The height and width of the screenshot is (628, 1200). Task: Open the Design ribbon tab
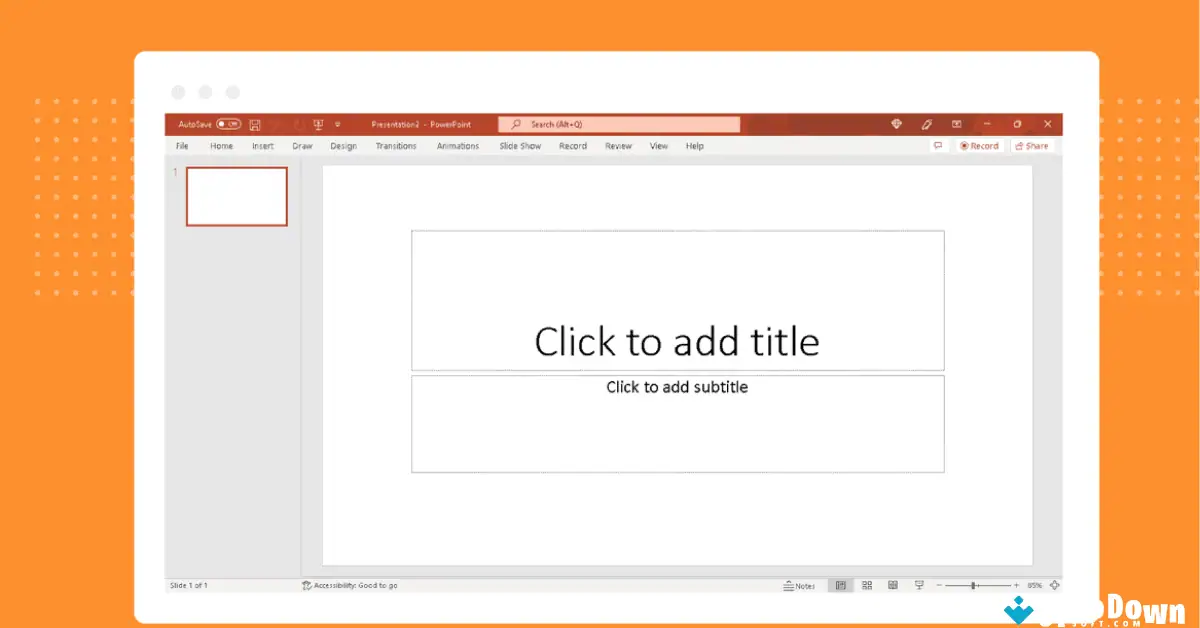[343, 146]
